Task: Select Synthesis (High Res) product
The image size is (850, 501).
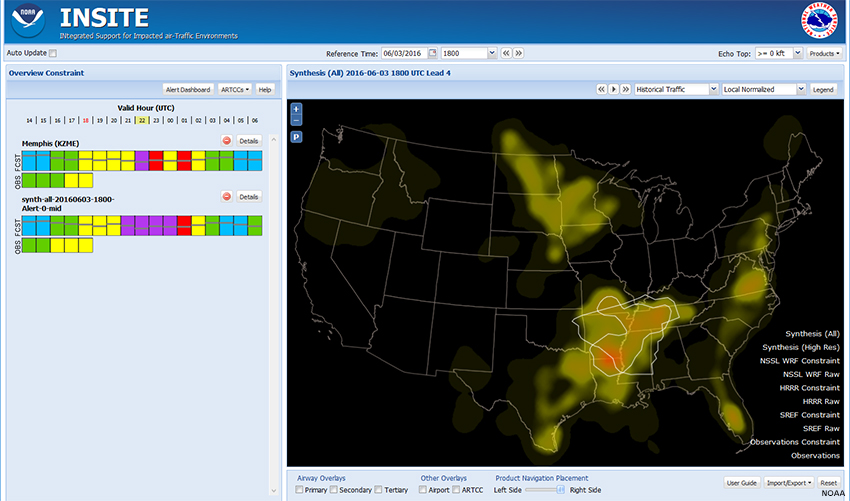Action: [x=801, y=348]
